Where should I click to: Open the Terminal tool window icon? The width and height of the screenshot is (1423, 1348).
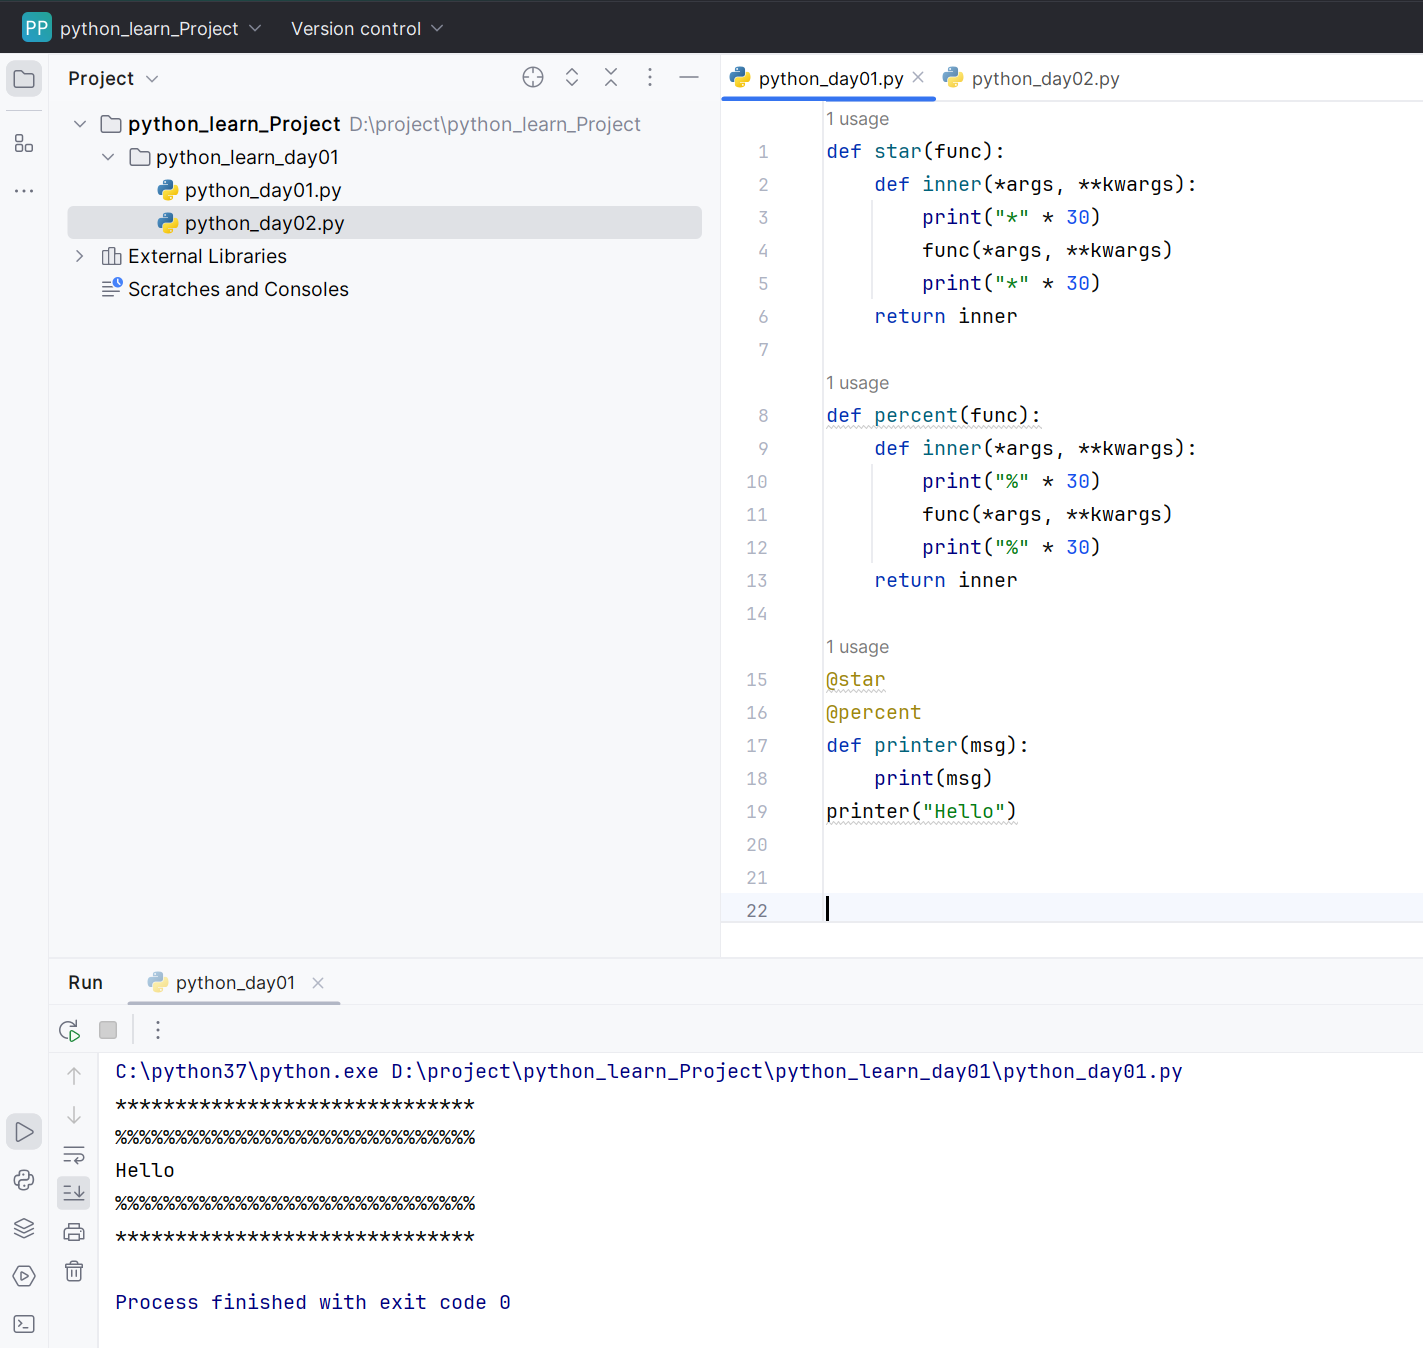point(24,1324)
